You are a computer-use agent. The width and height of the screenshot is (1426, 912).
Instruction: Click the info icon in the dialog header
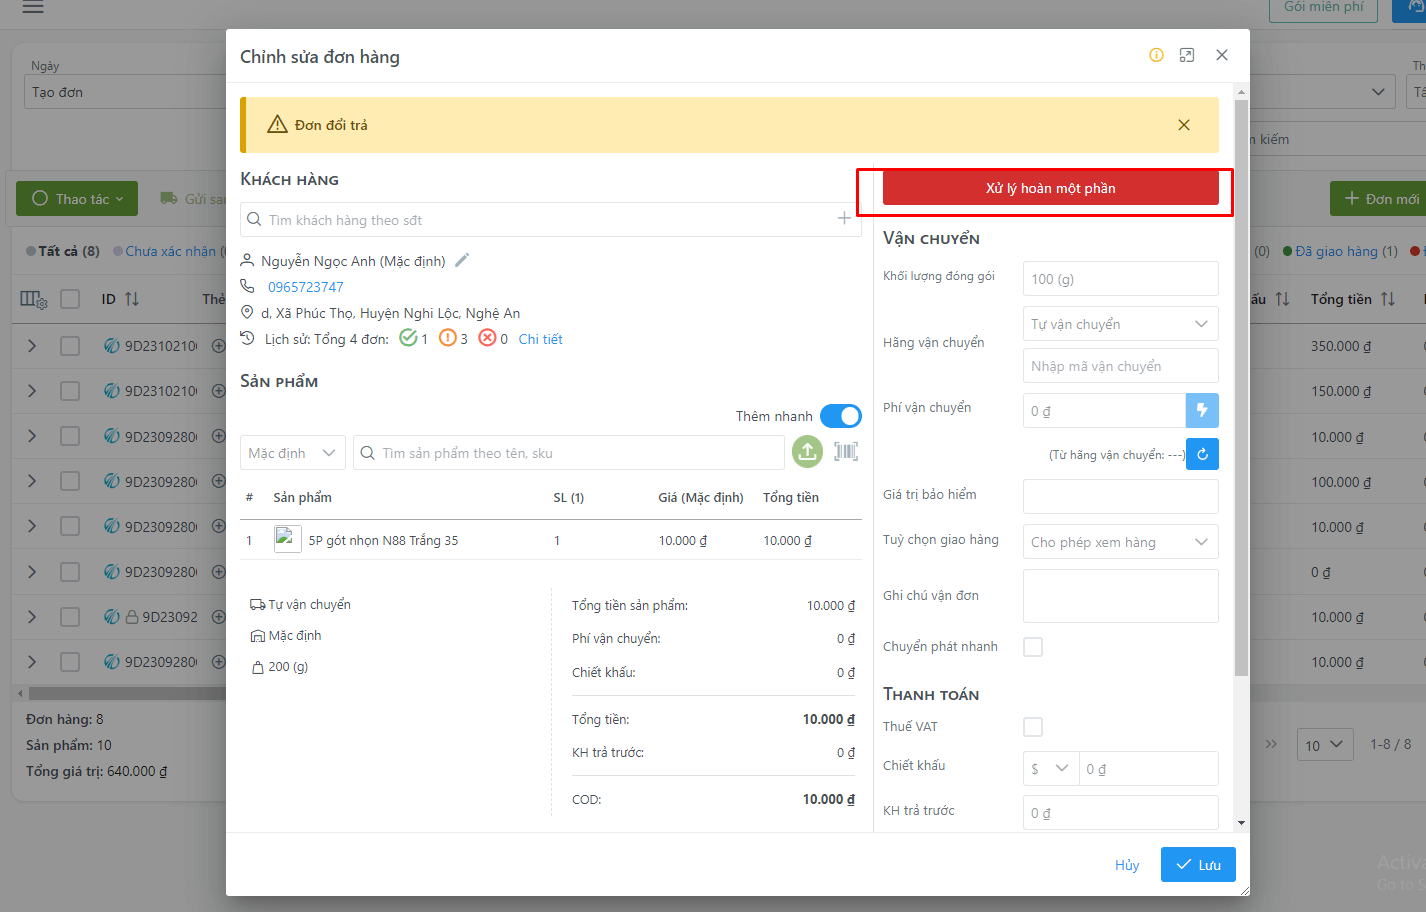1156,55
